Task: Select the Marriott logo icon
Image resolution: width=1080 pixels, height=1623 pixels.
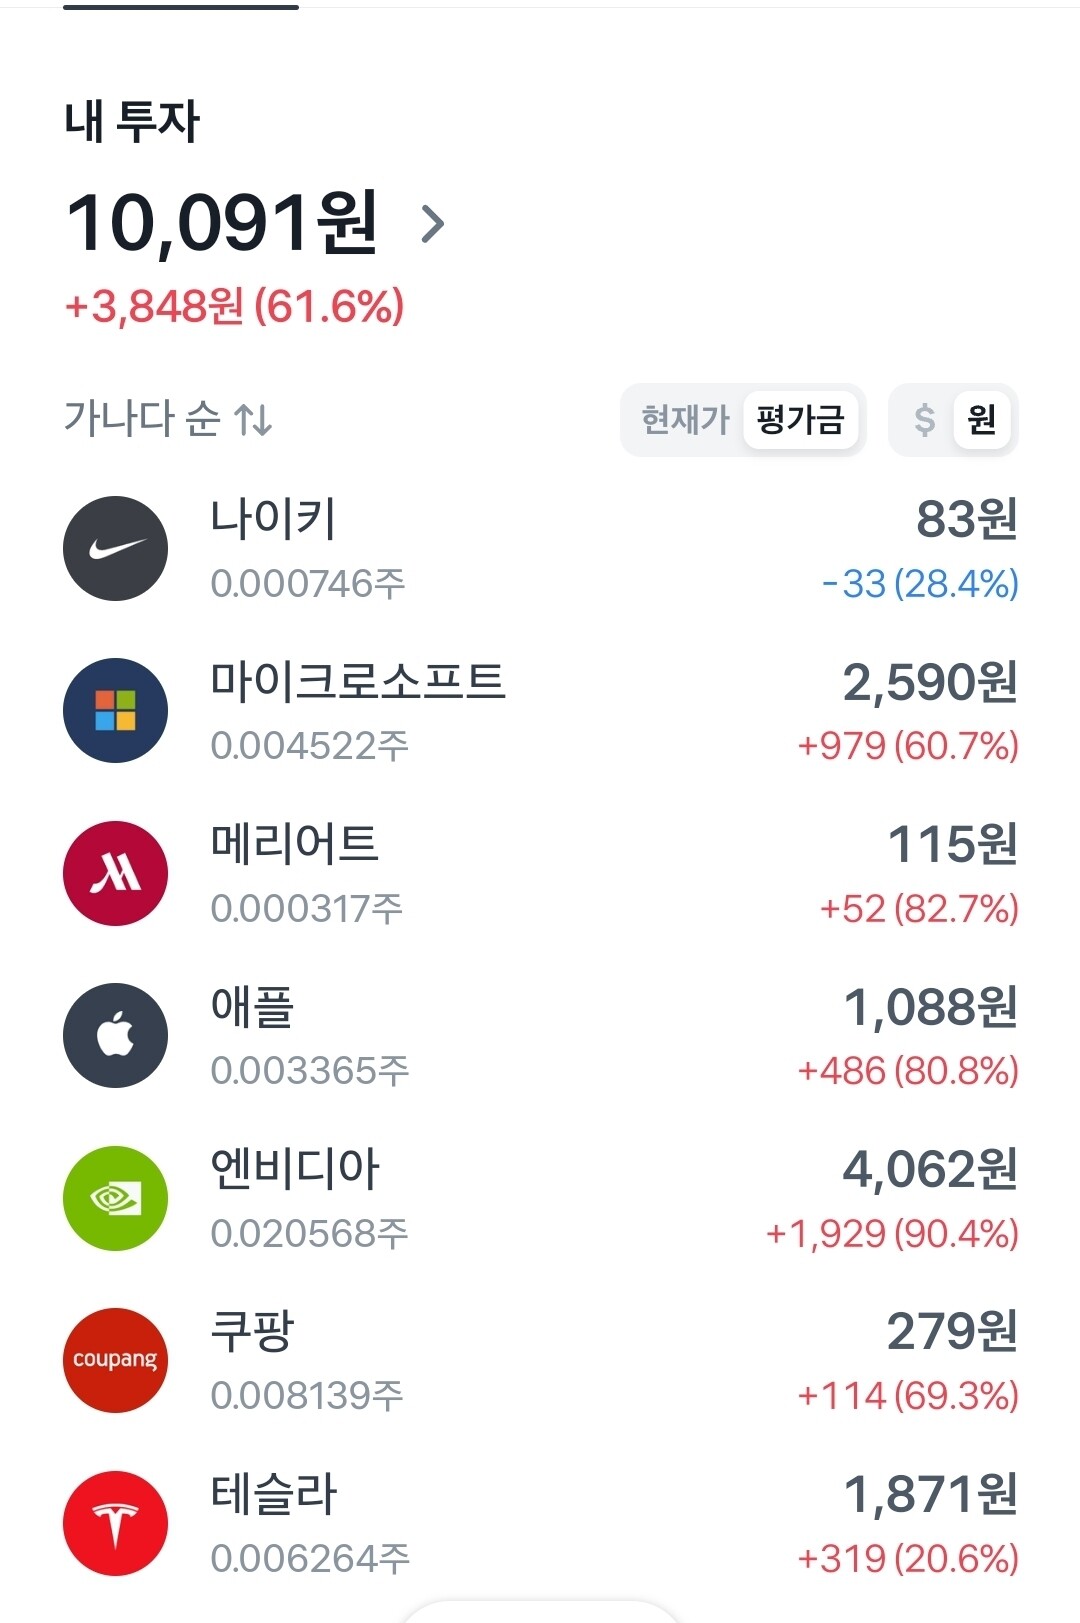Action: [115, 874]
